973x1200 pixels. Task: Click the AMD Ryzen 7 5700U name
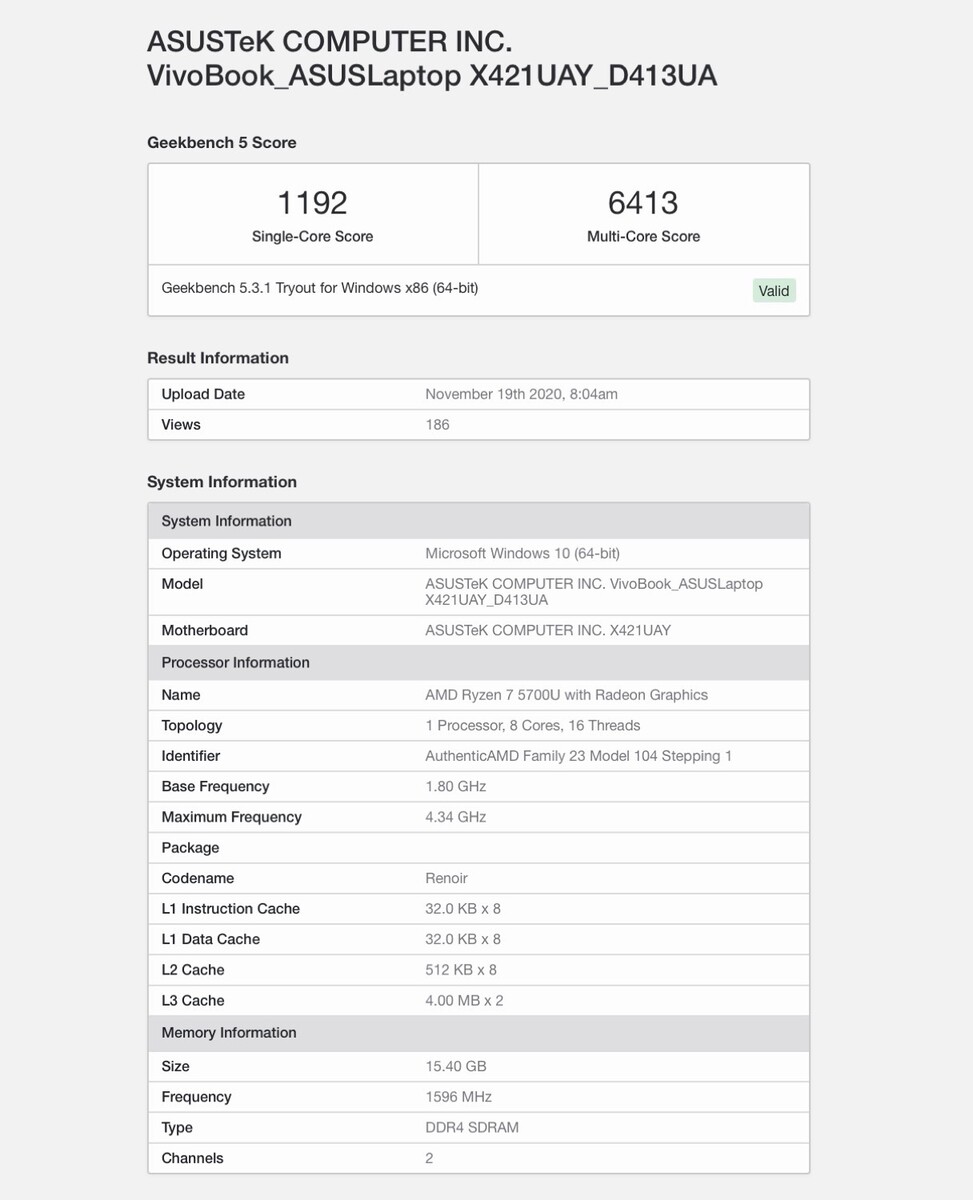click(566, 695)
